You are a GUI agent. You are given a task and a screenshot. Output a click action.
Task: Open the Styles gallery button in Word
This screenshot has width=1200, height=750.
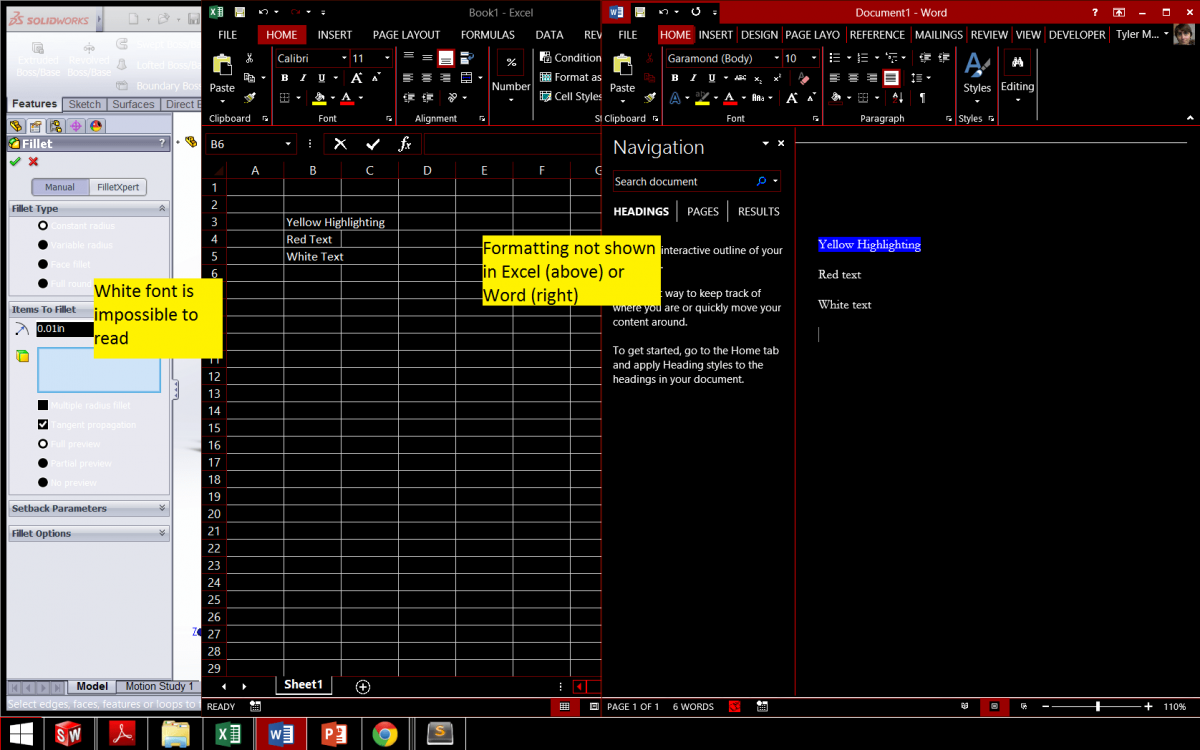point(977,75)
